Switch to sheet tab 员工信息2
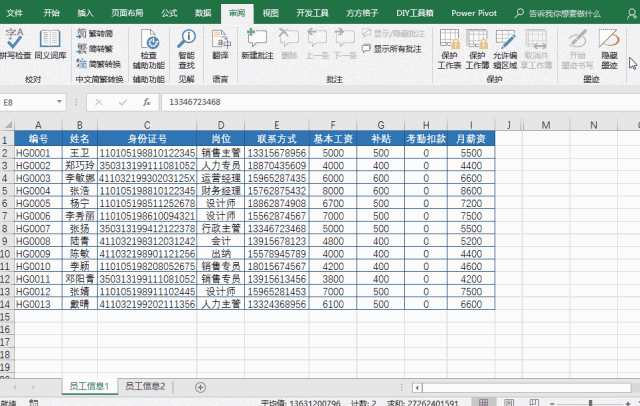This screenshot has height=406, width=640. tap(144, 386)
